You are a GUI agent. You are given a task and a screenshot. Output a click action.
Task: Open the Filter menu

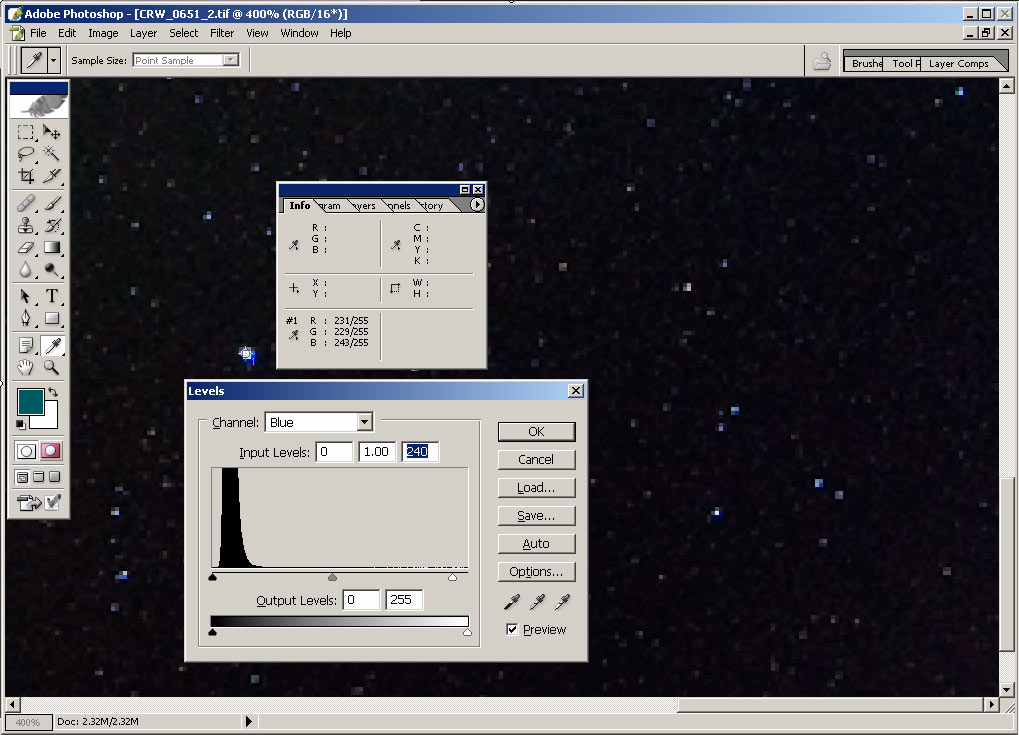[222, 33]
